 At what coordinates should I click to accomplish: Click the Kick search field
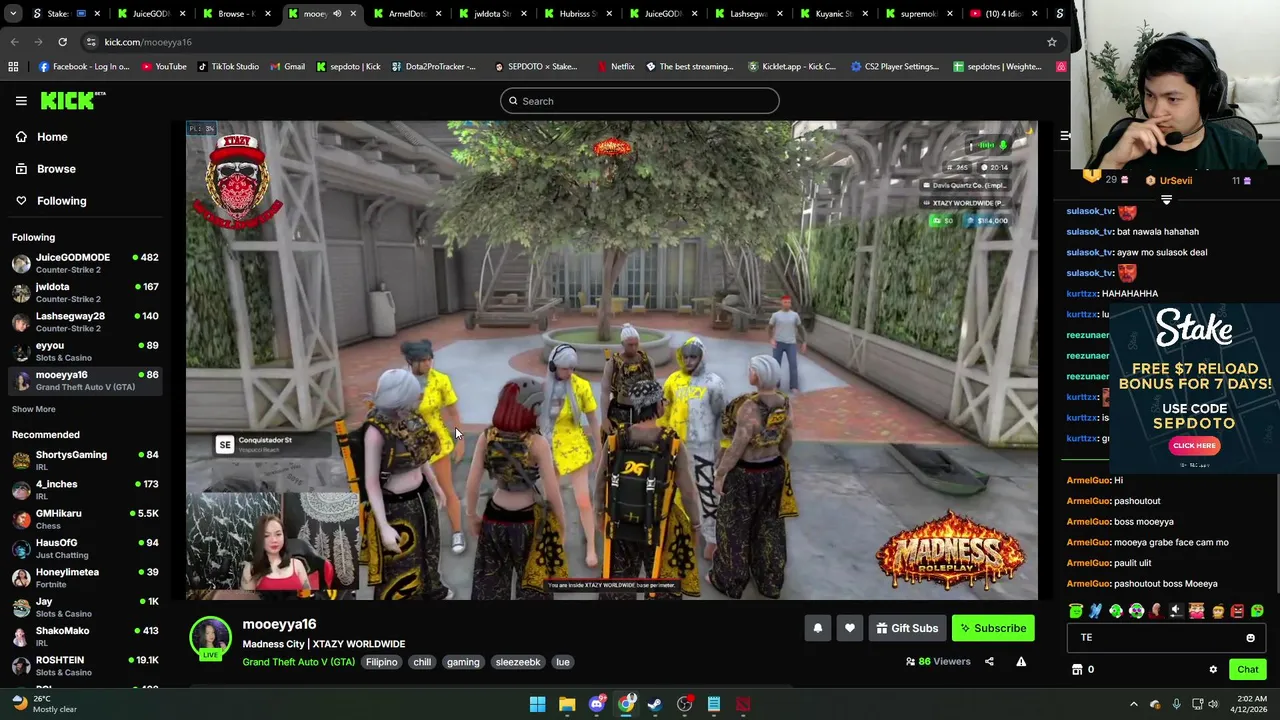(640, 101)
